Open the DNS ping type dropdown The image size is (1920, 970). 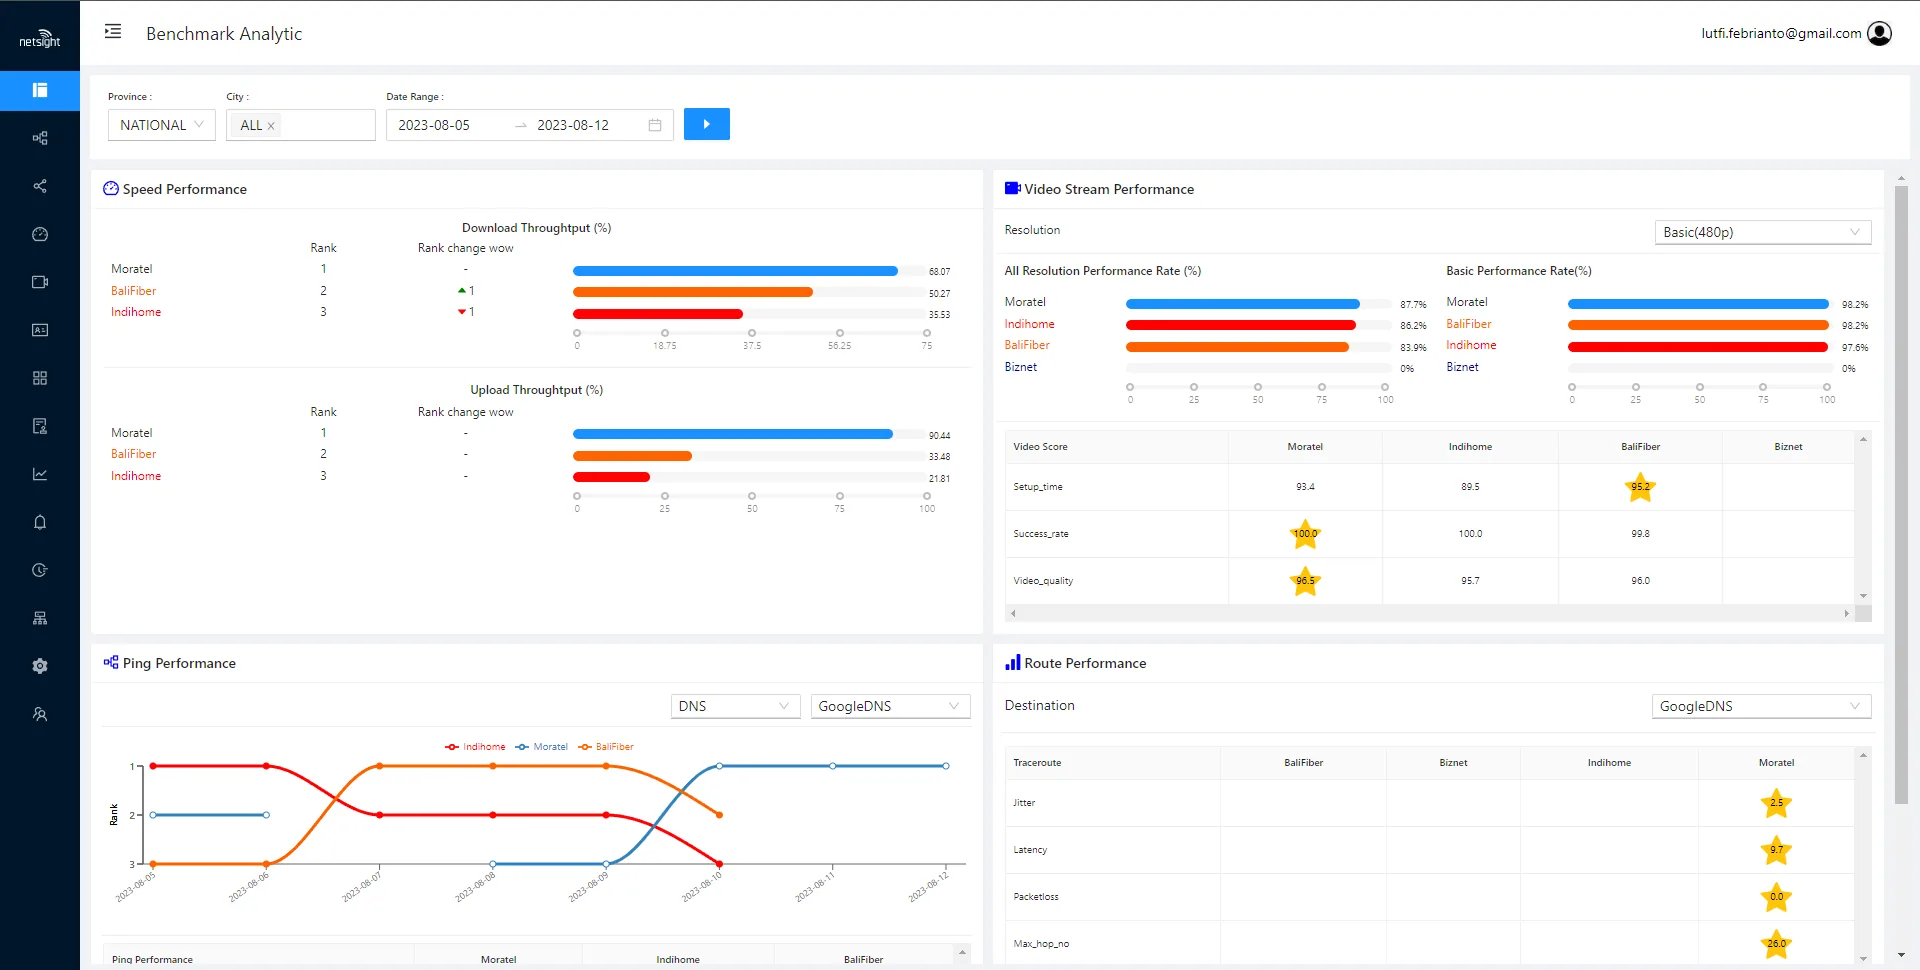tap(735, 706)
